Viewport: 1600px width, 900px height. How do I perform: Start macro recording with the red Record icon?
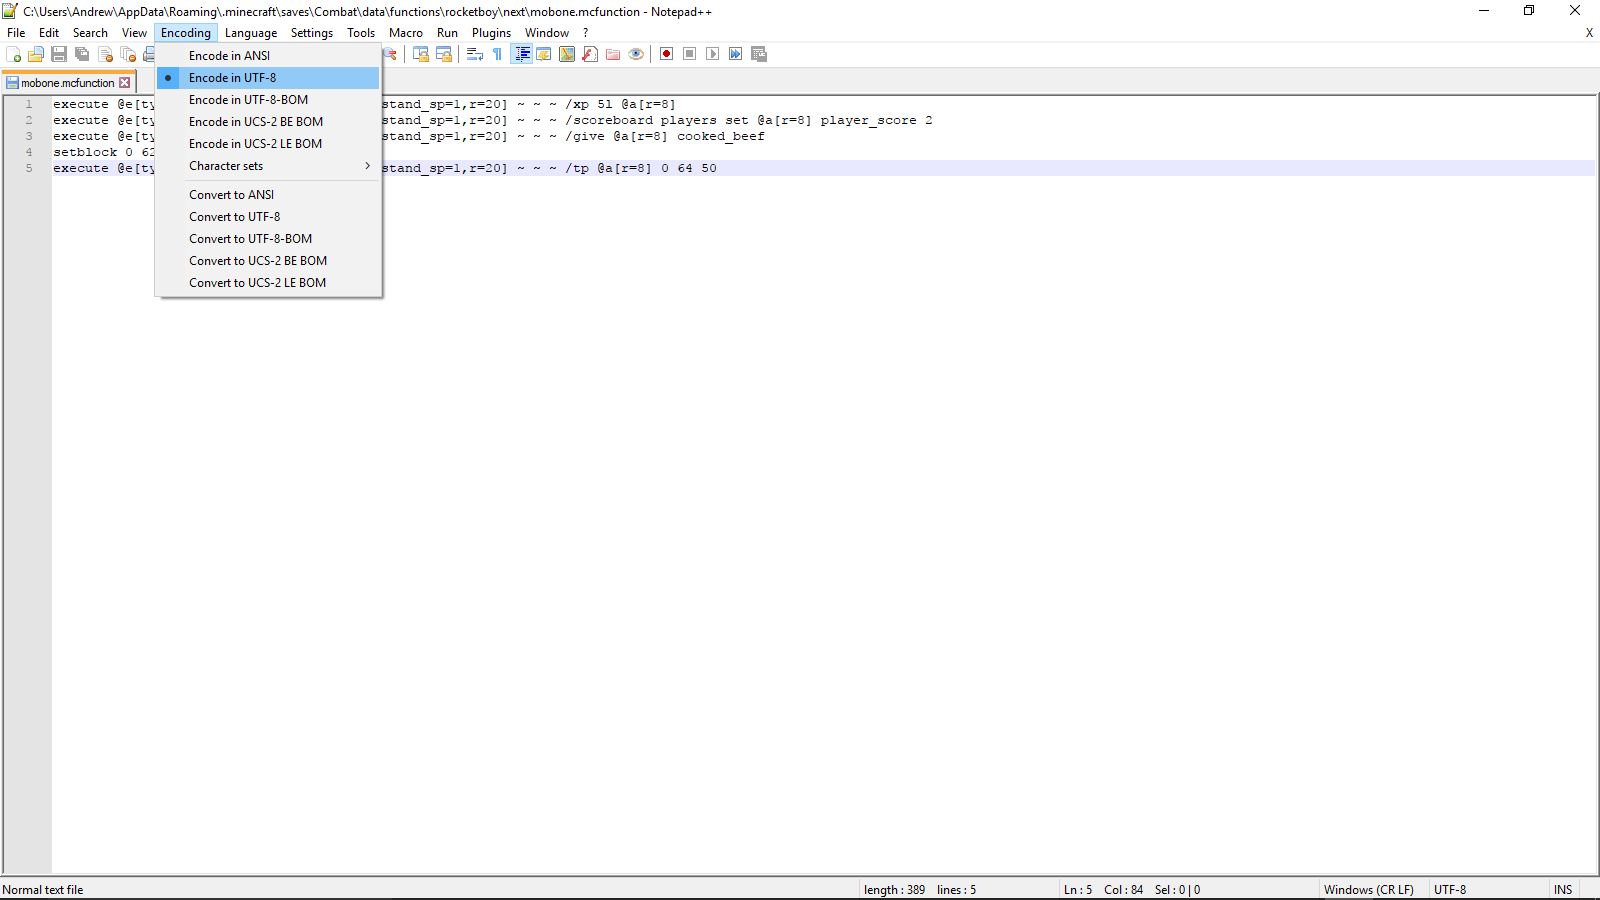tap(666, 54)
